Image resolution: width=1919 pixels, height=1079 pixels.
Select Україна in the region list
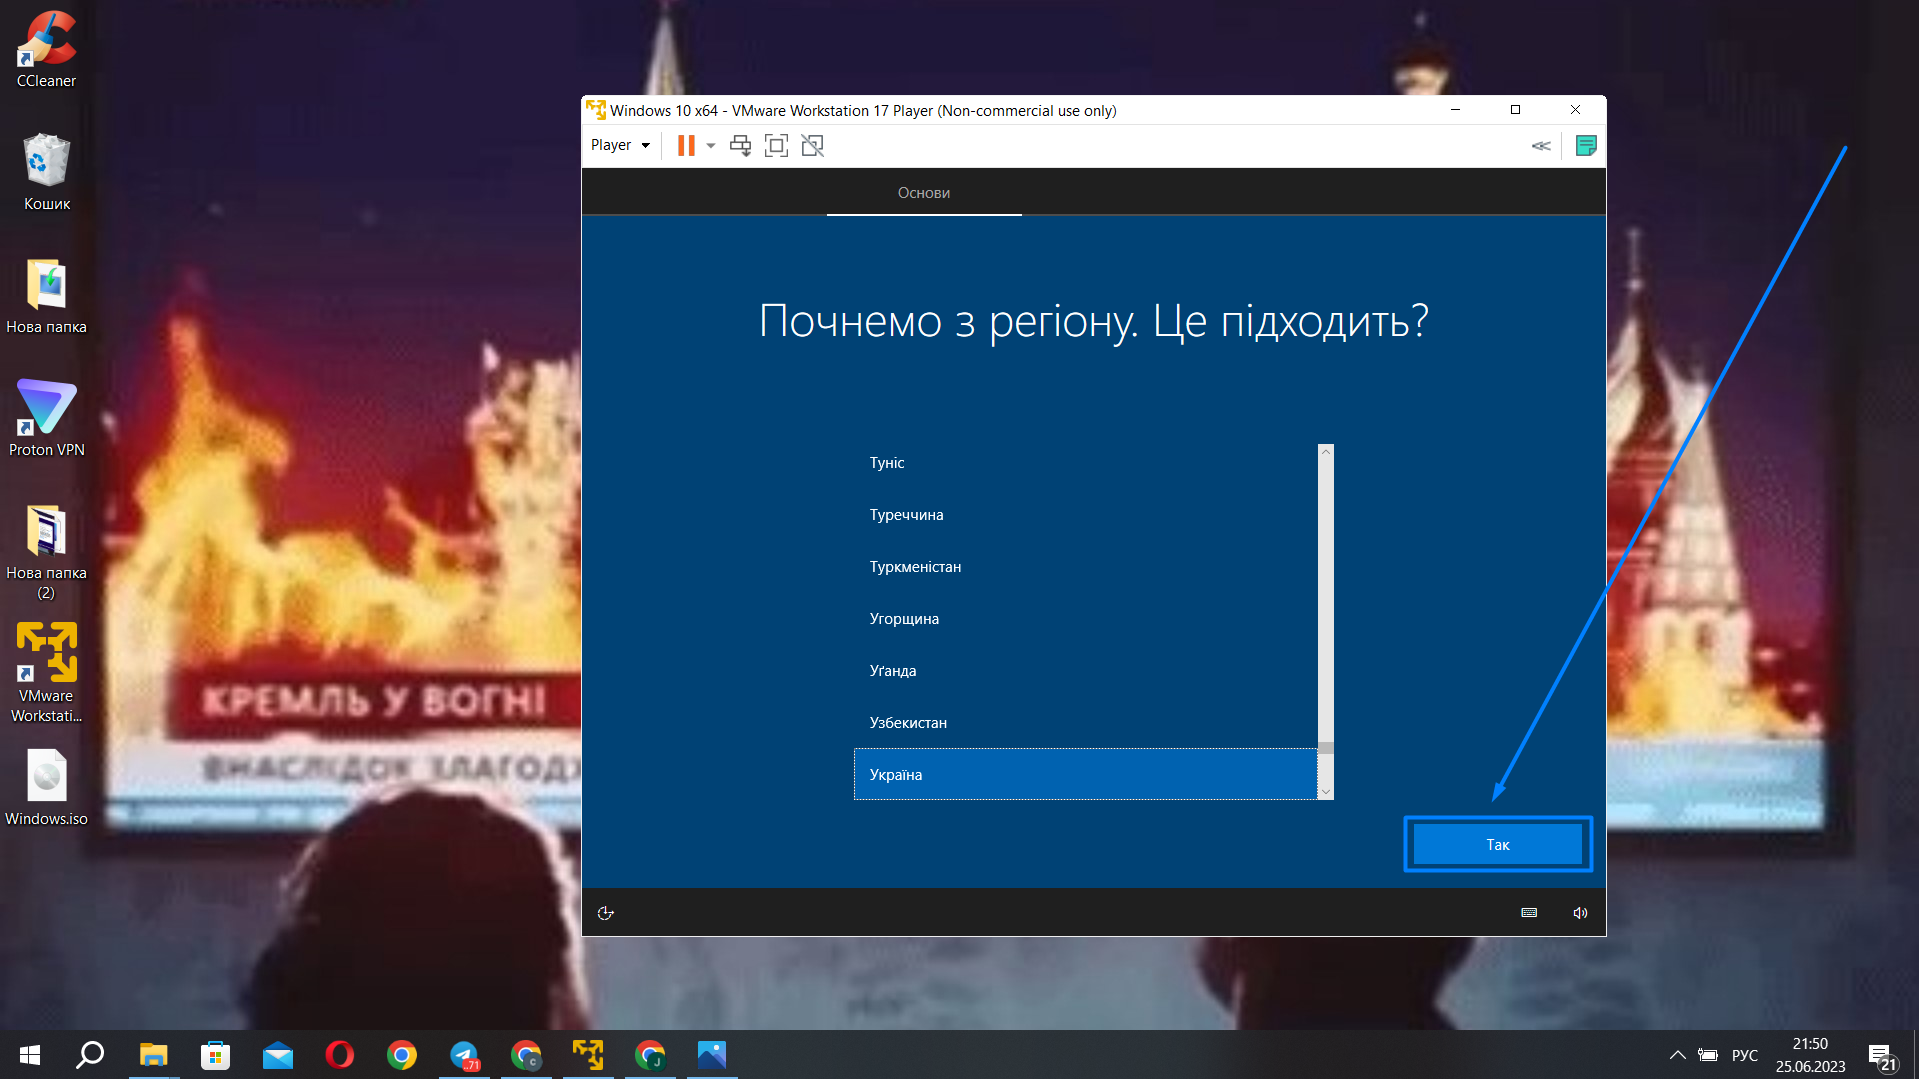1086,775
